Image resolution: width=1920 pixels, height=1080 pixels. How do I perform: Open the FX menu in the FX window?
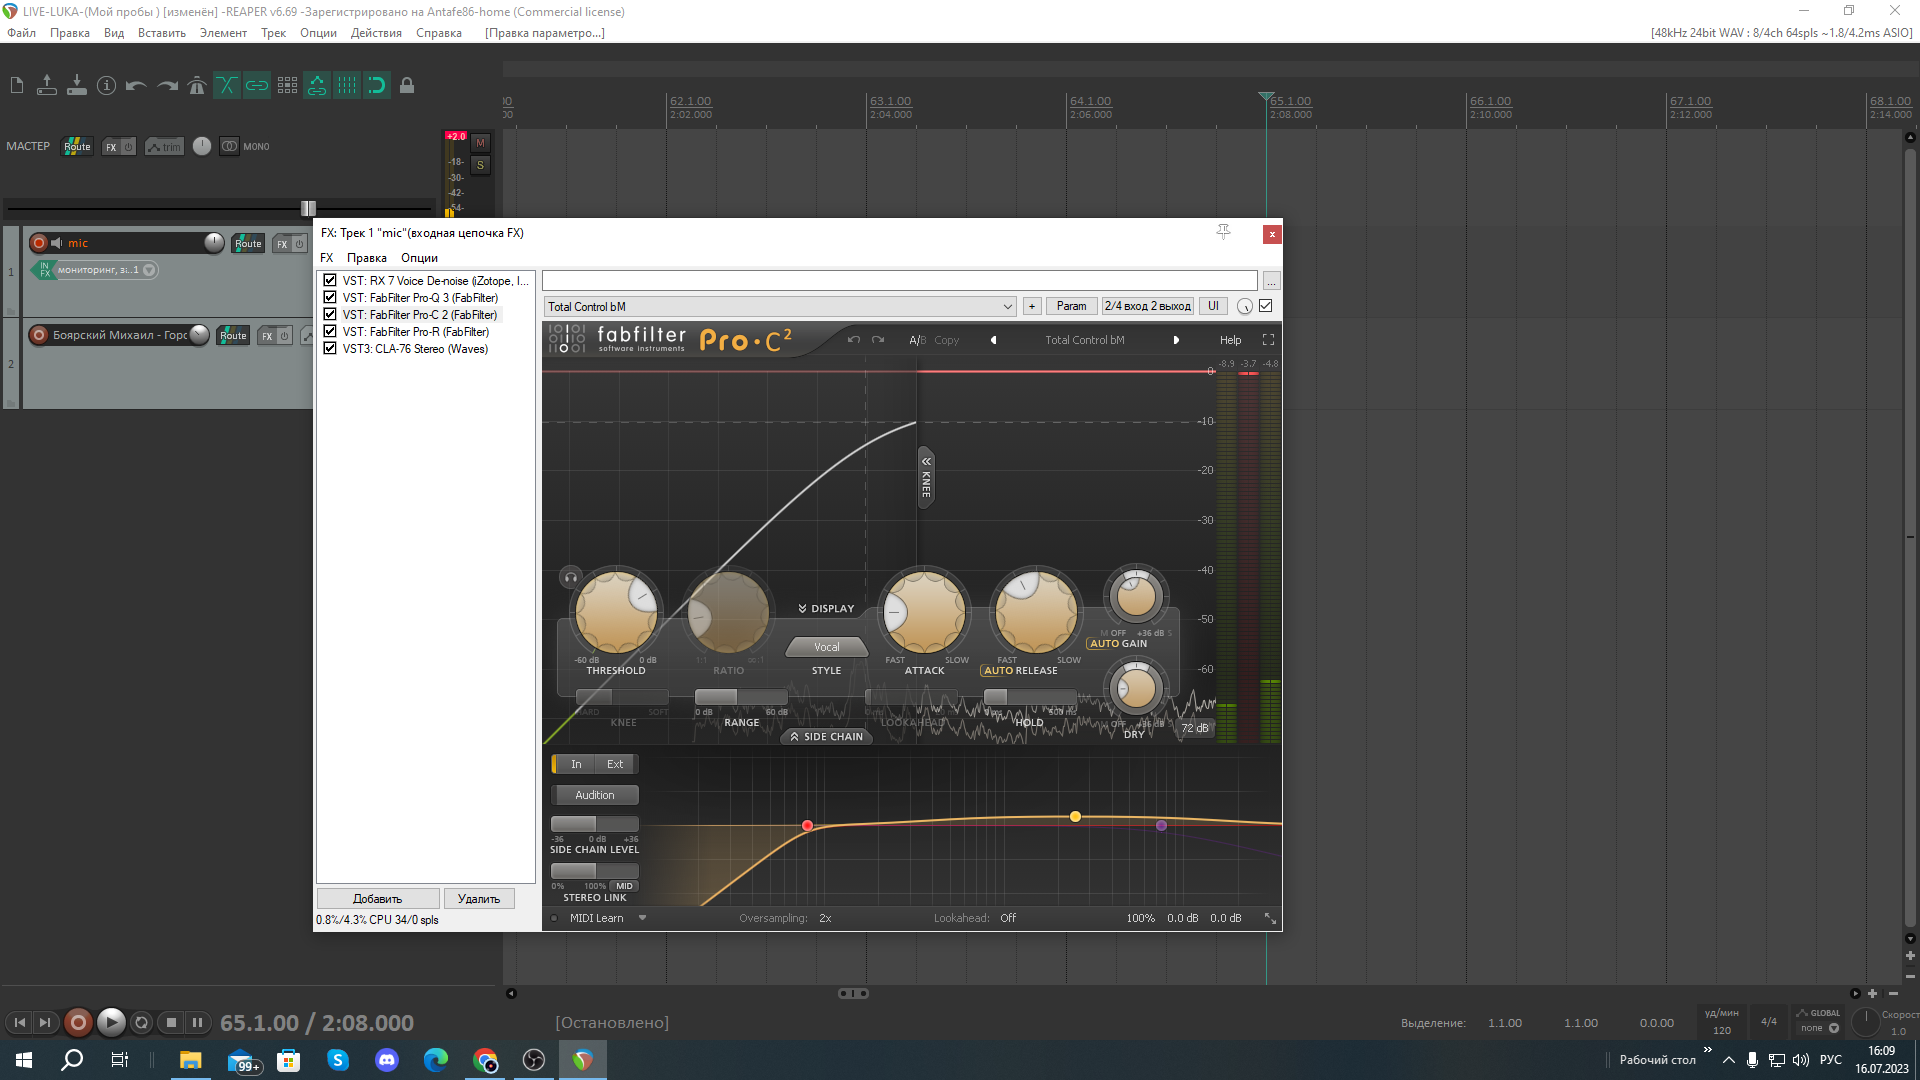click(x=327, y=258)
